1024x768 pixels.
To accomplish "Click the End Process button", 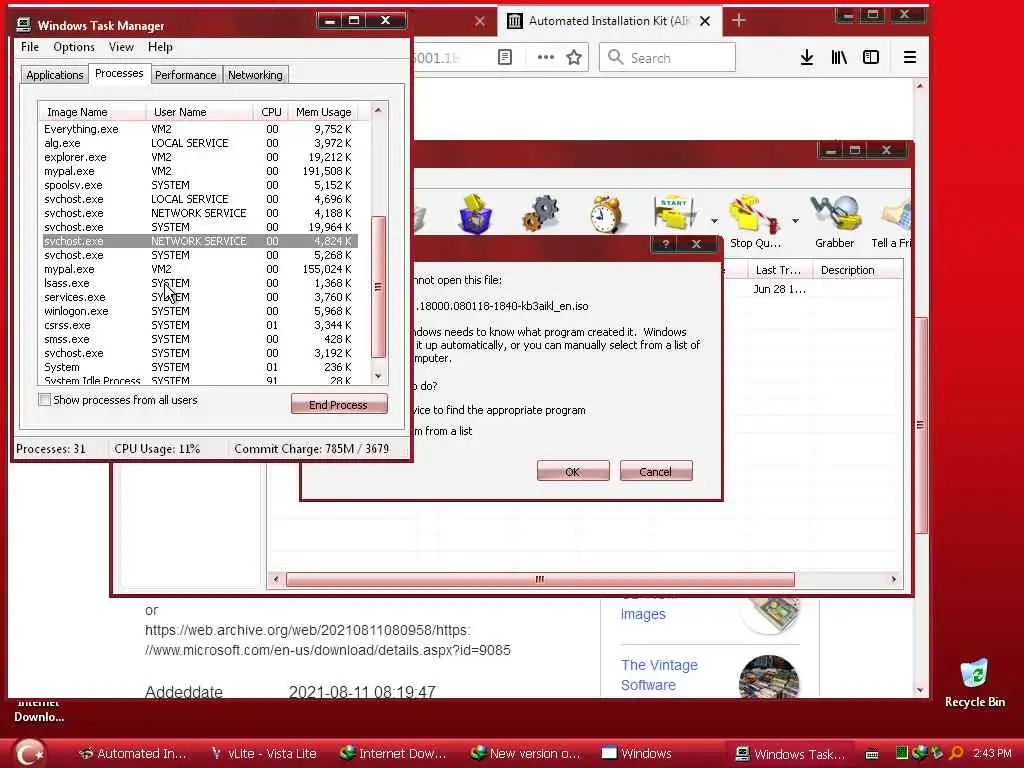I will click(x=338, y=405).
